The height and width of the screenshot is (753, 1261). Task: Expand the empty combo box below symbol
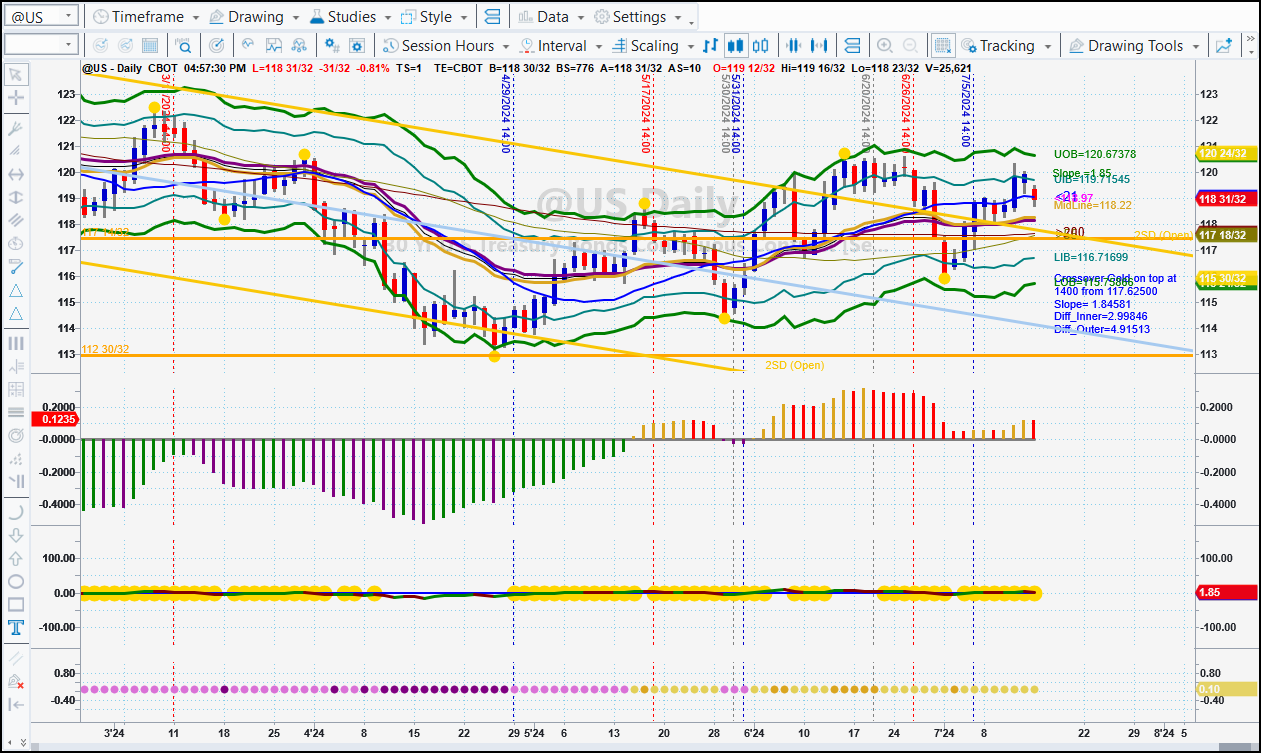pyautogui.click(x=68, y=45)
